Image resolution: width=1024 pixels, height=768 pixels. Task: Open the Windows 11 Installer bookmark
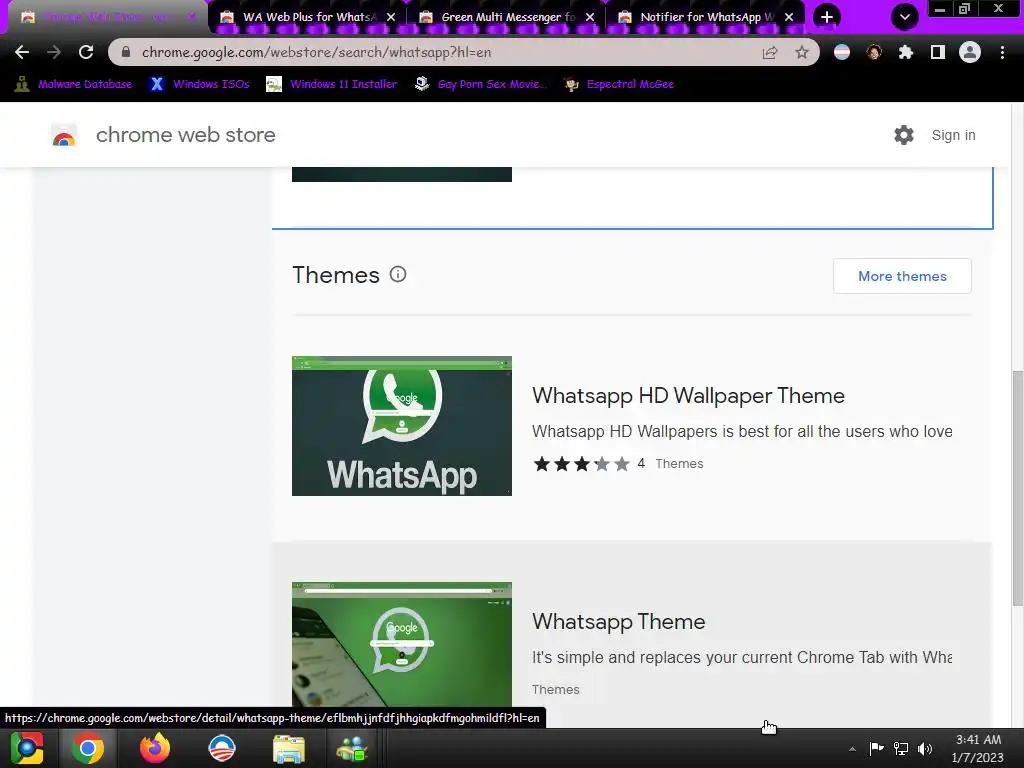point(332,84)
